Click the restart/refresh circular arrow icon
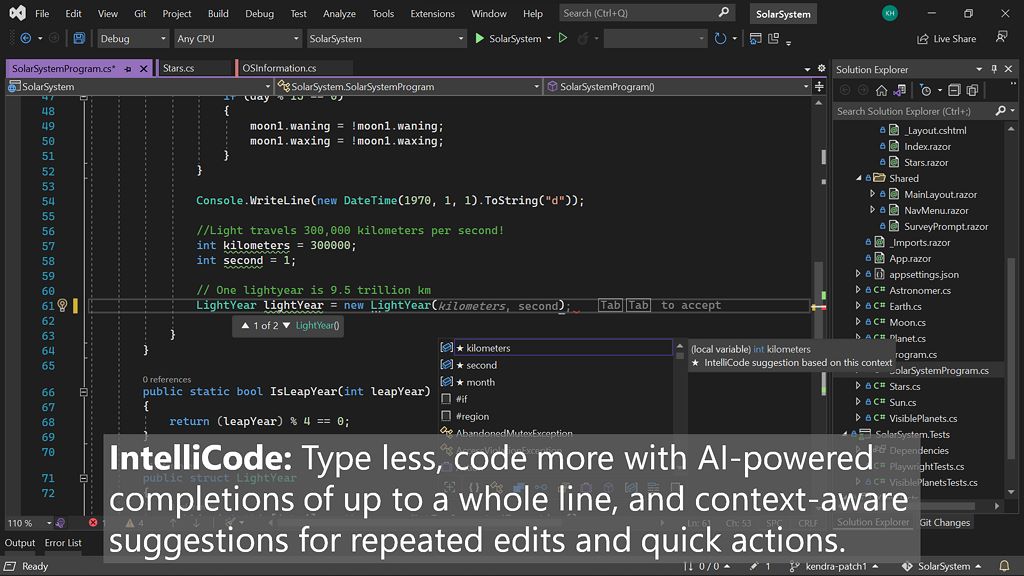1024x576 pixels. (x=720, y=39)
